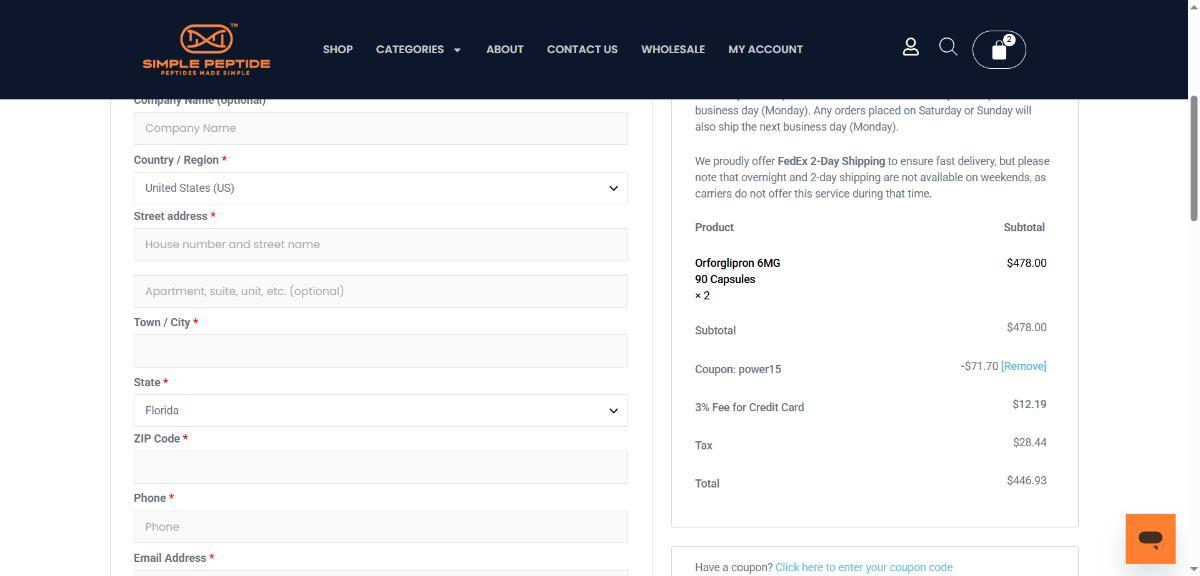Screen dimensions: 1200x576
Task: Expand the Categories menu arrow
Action: tap(457, 50)
